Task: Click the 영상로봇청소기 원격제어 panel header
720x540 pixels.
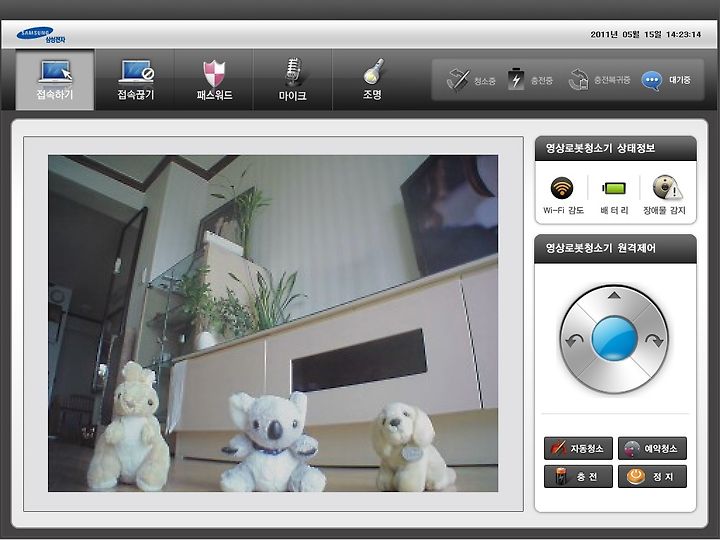Action: [x=615, y=248]
